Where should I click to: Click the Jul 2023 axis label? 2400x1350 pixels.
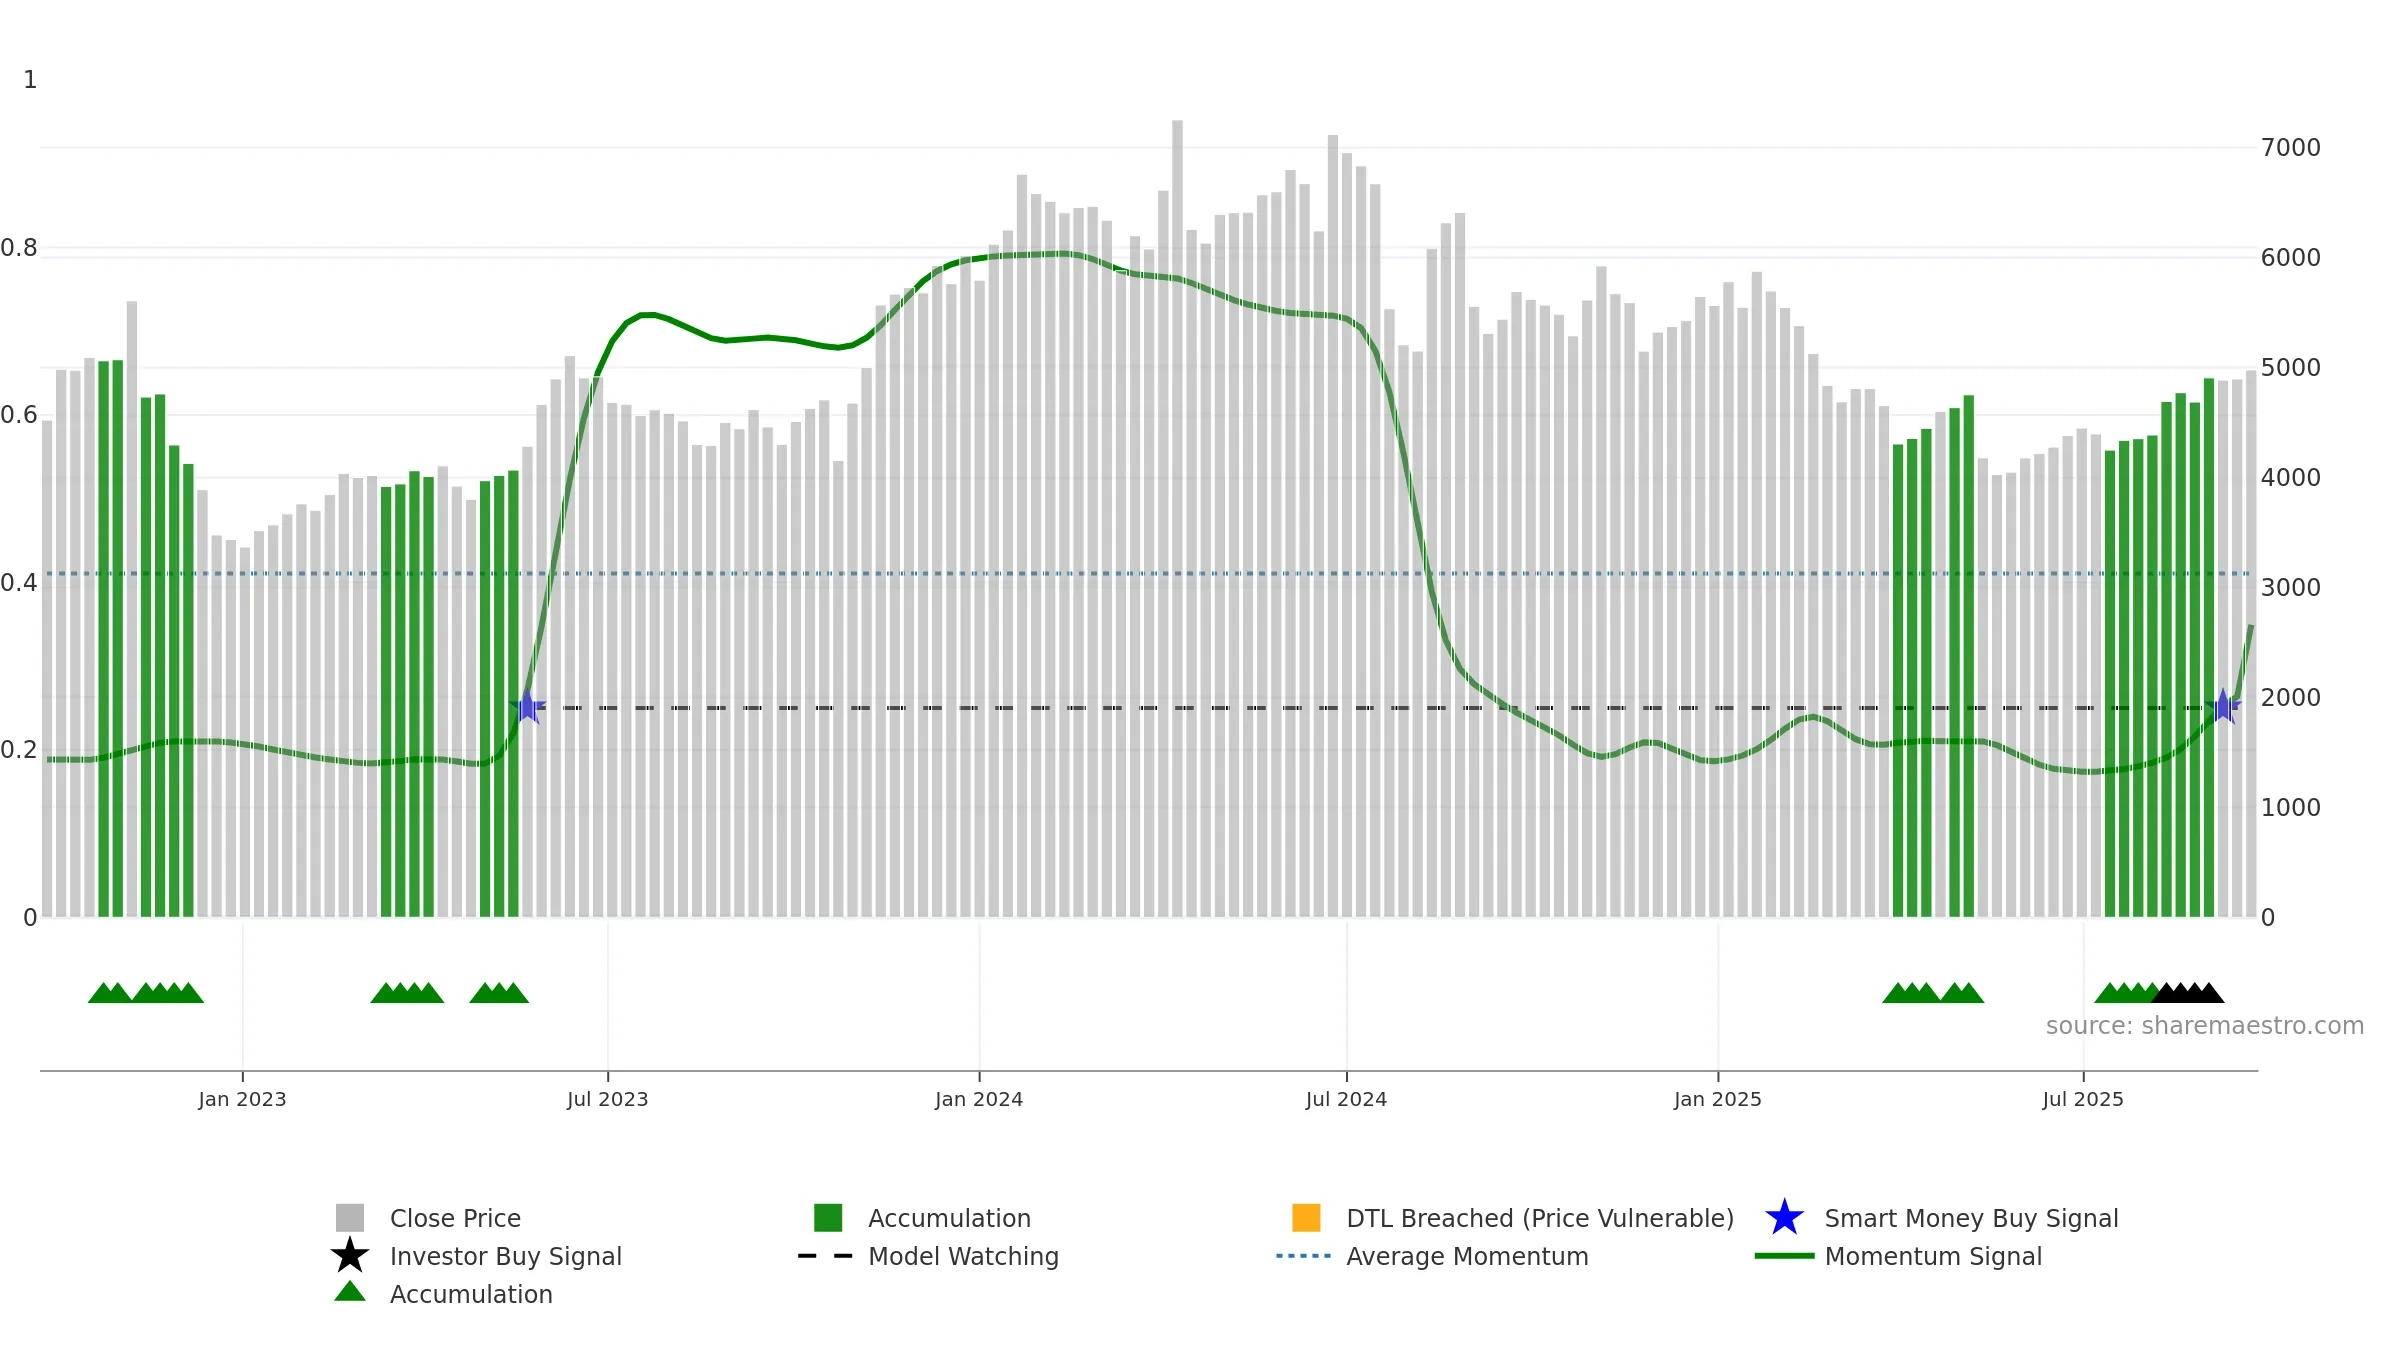(x=608, y=1099)
